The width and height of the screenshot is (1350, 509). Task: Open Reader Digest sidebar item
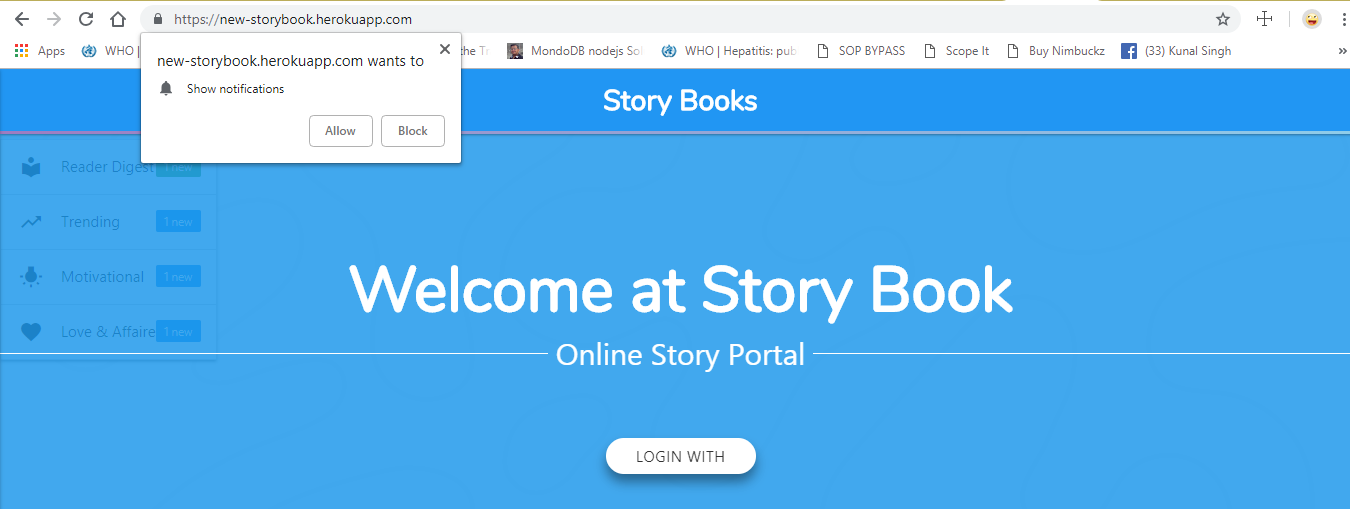[108, 167]
